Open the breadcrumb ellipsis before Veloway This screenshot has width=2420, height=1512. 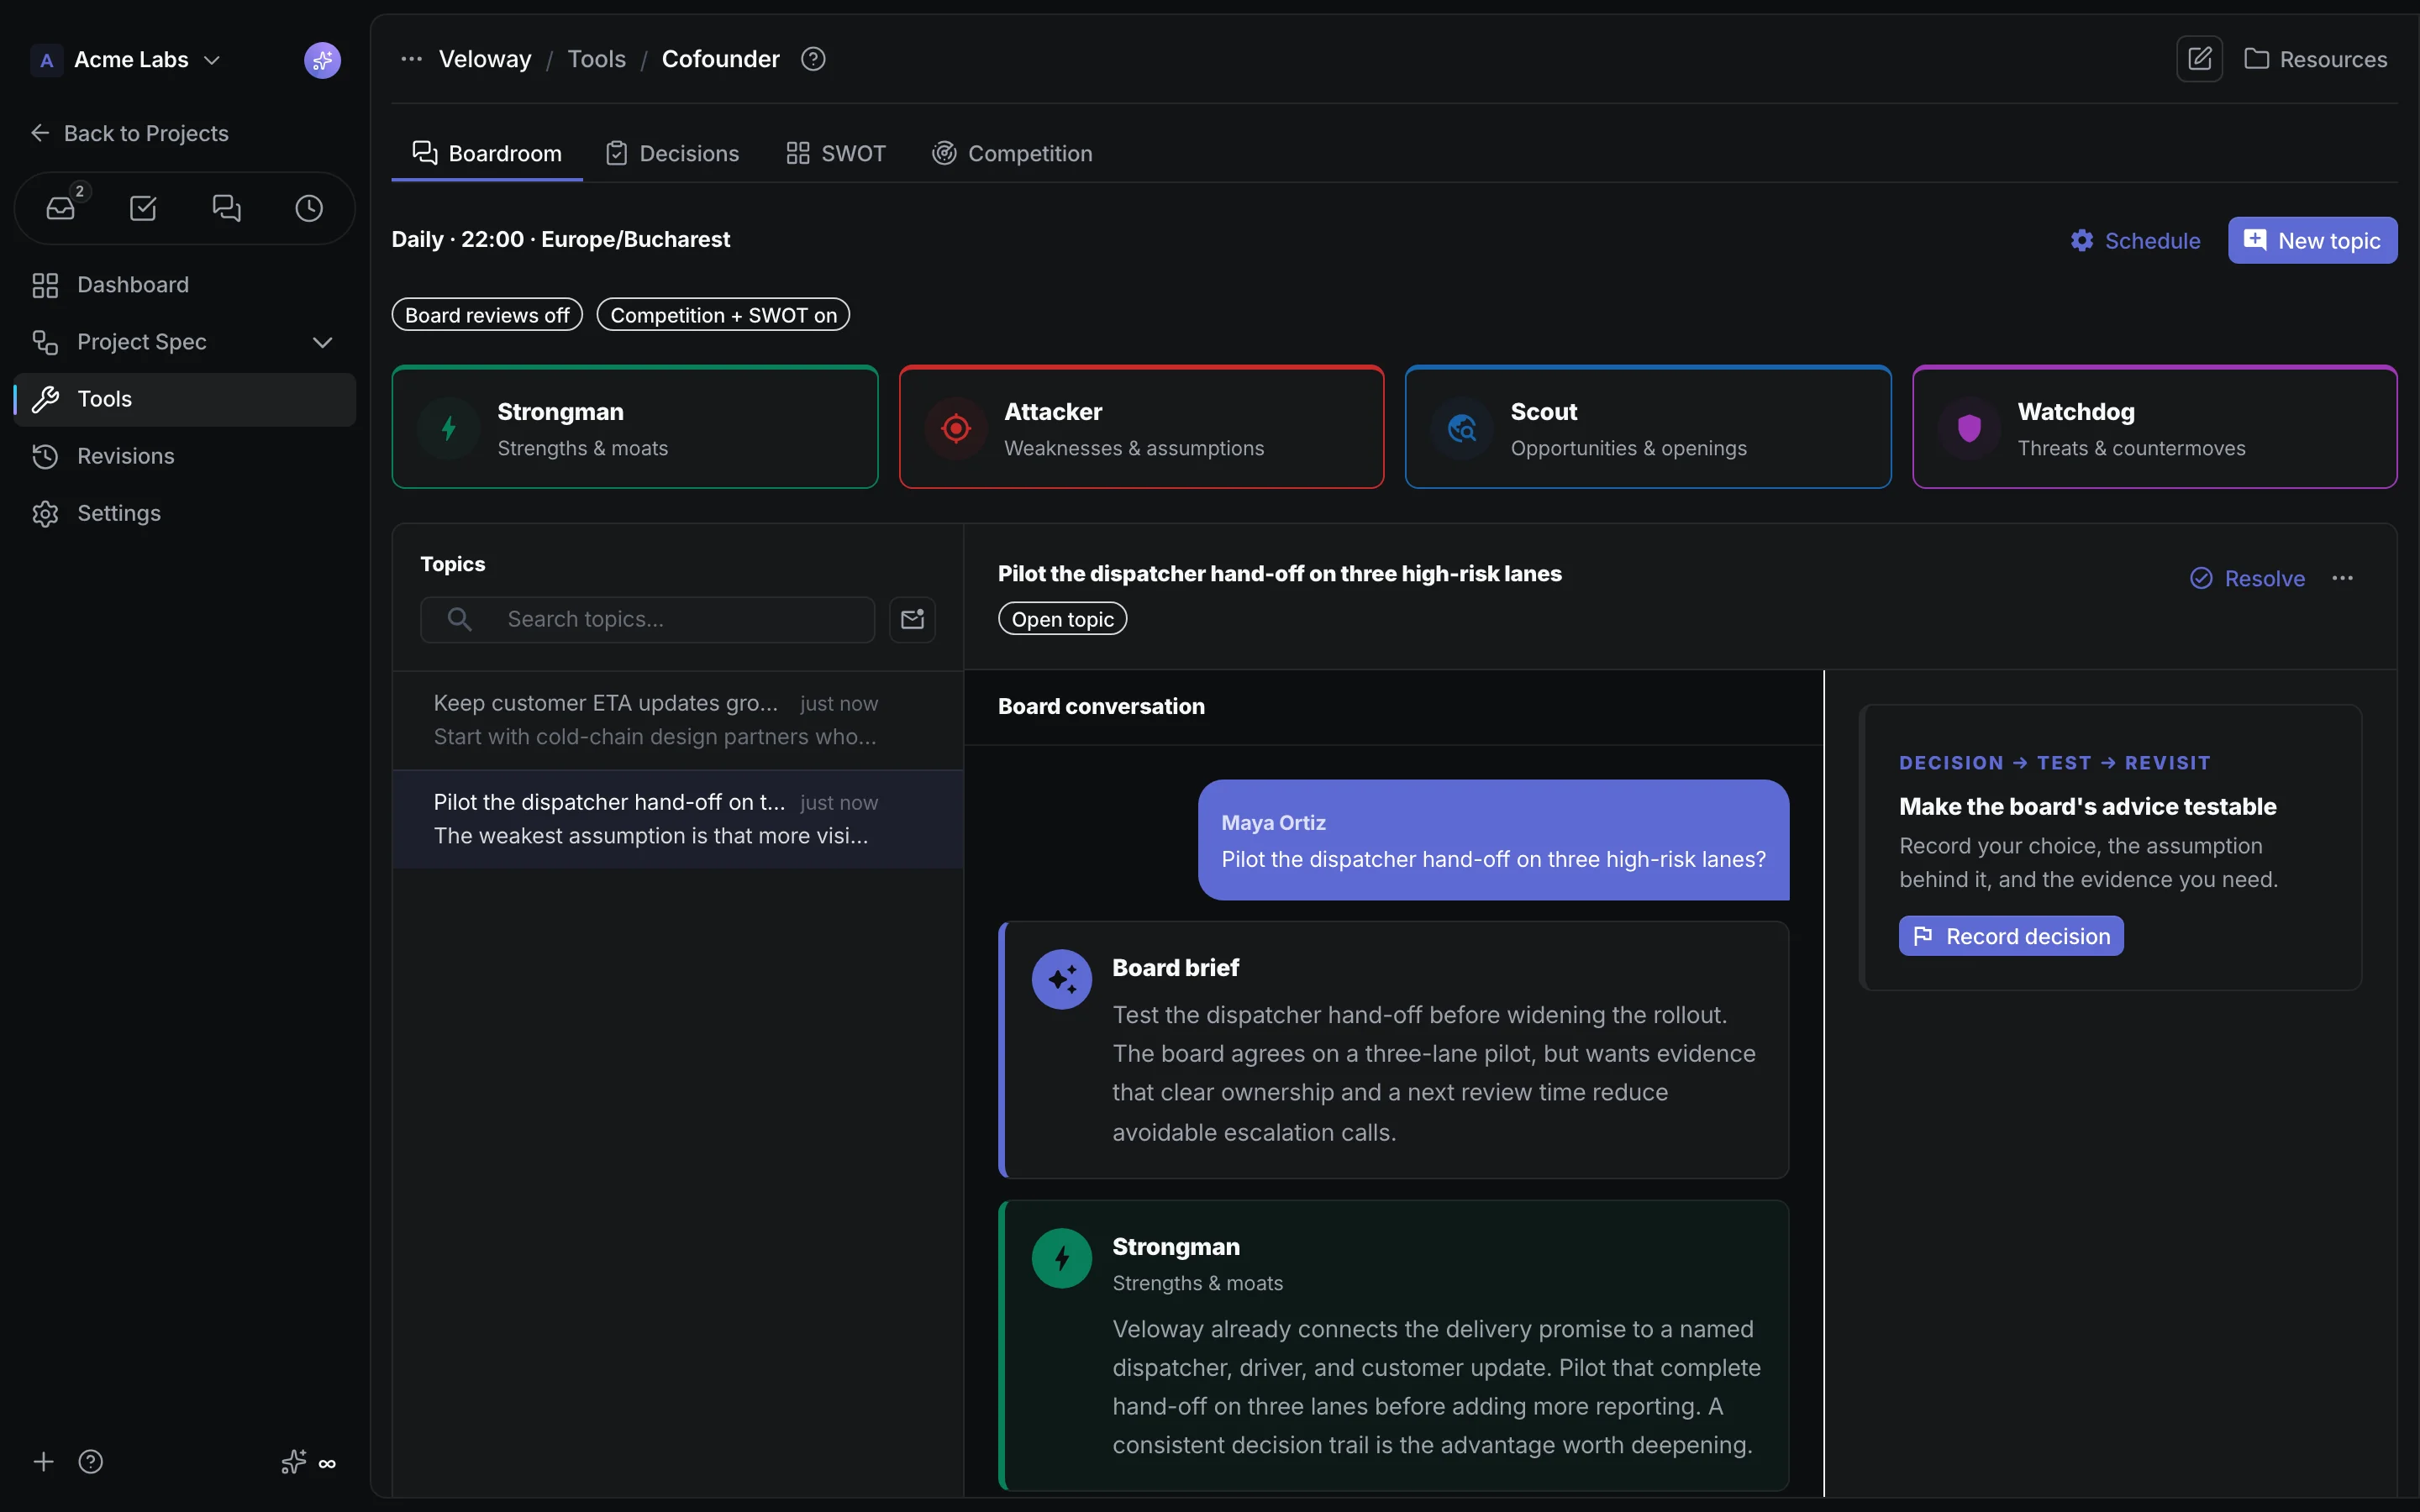click(411, 59)
